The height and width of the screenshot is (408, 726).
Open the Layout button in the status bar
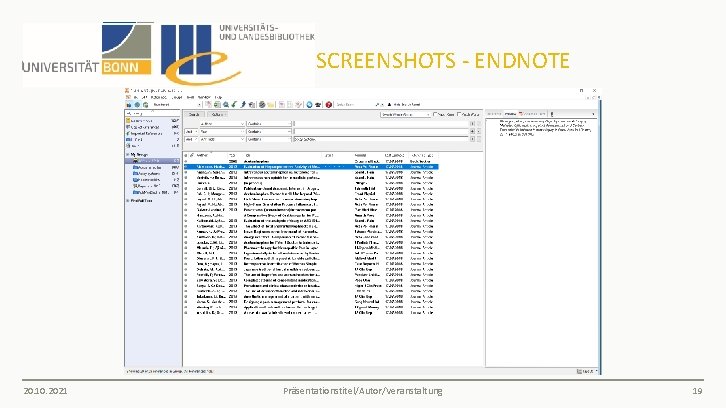587,371
